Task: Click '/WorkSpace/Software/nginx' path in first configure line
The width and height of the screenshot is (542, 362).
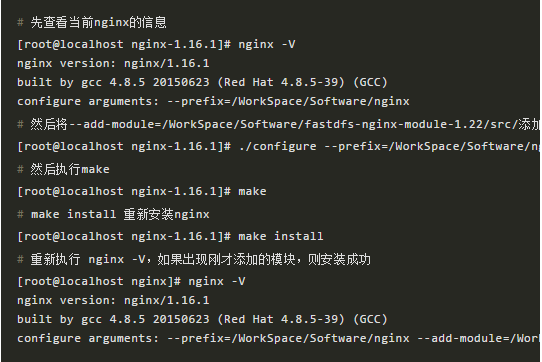Action: pos(320,101)
